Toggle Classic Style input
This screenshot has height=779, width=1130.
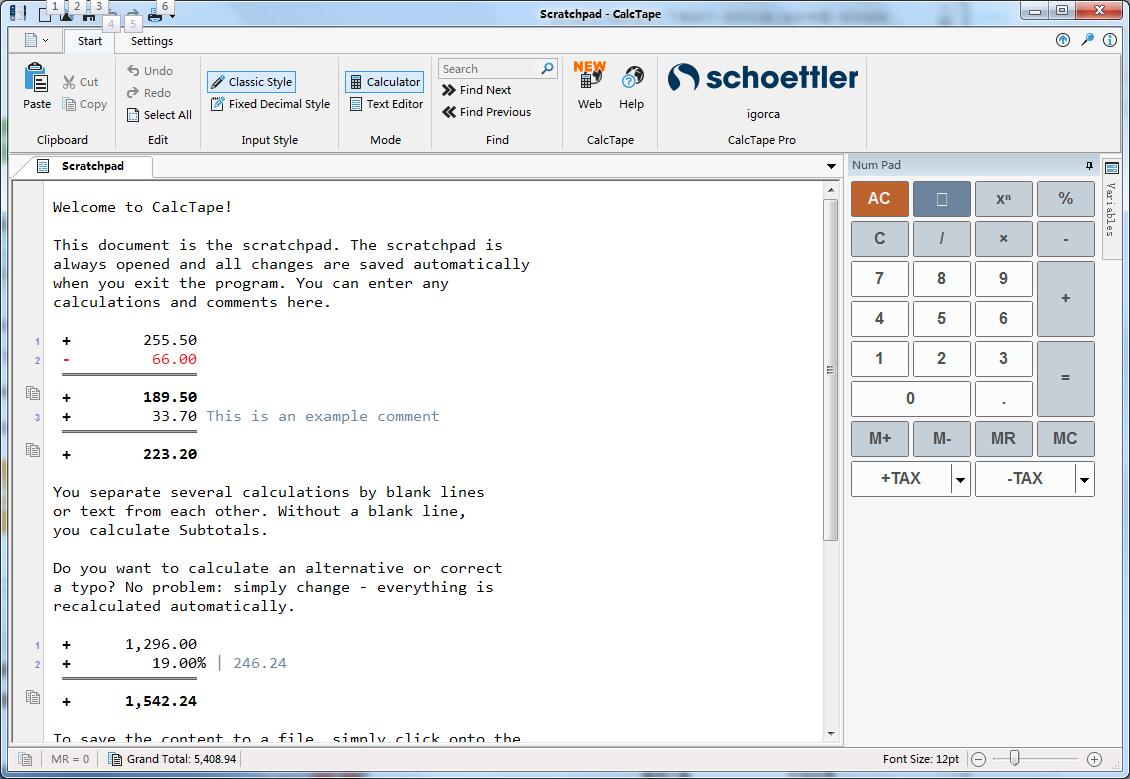point(250,81)
